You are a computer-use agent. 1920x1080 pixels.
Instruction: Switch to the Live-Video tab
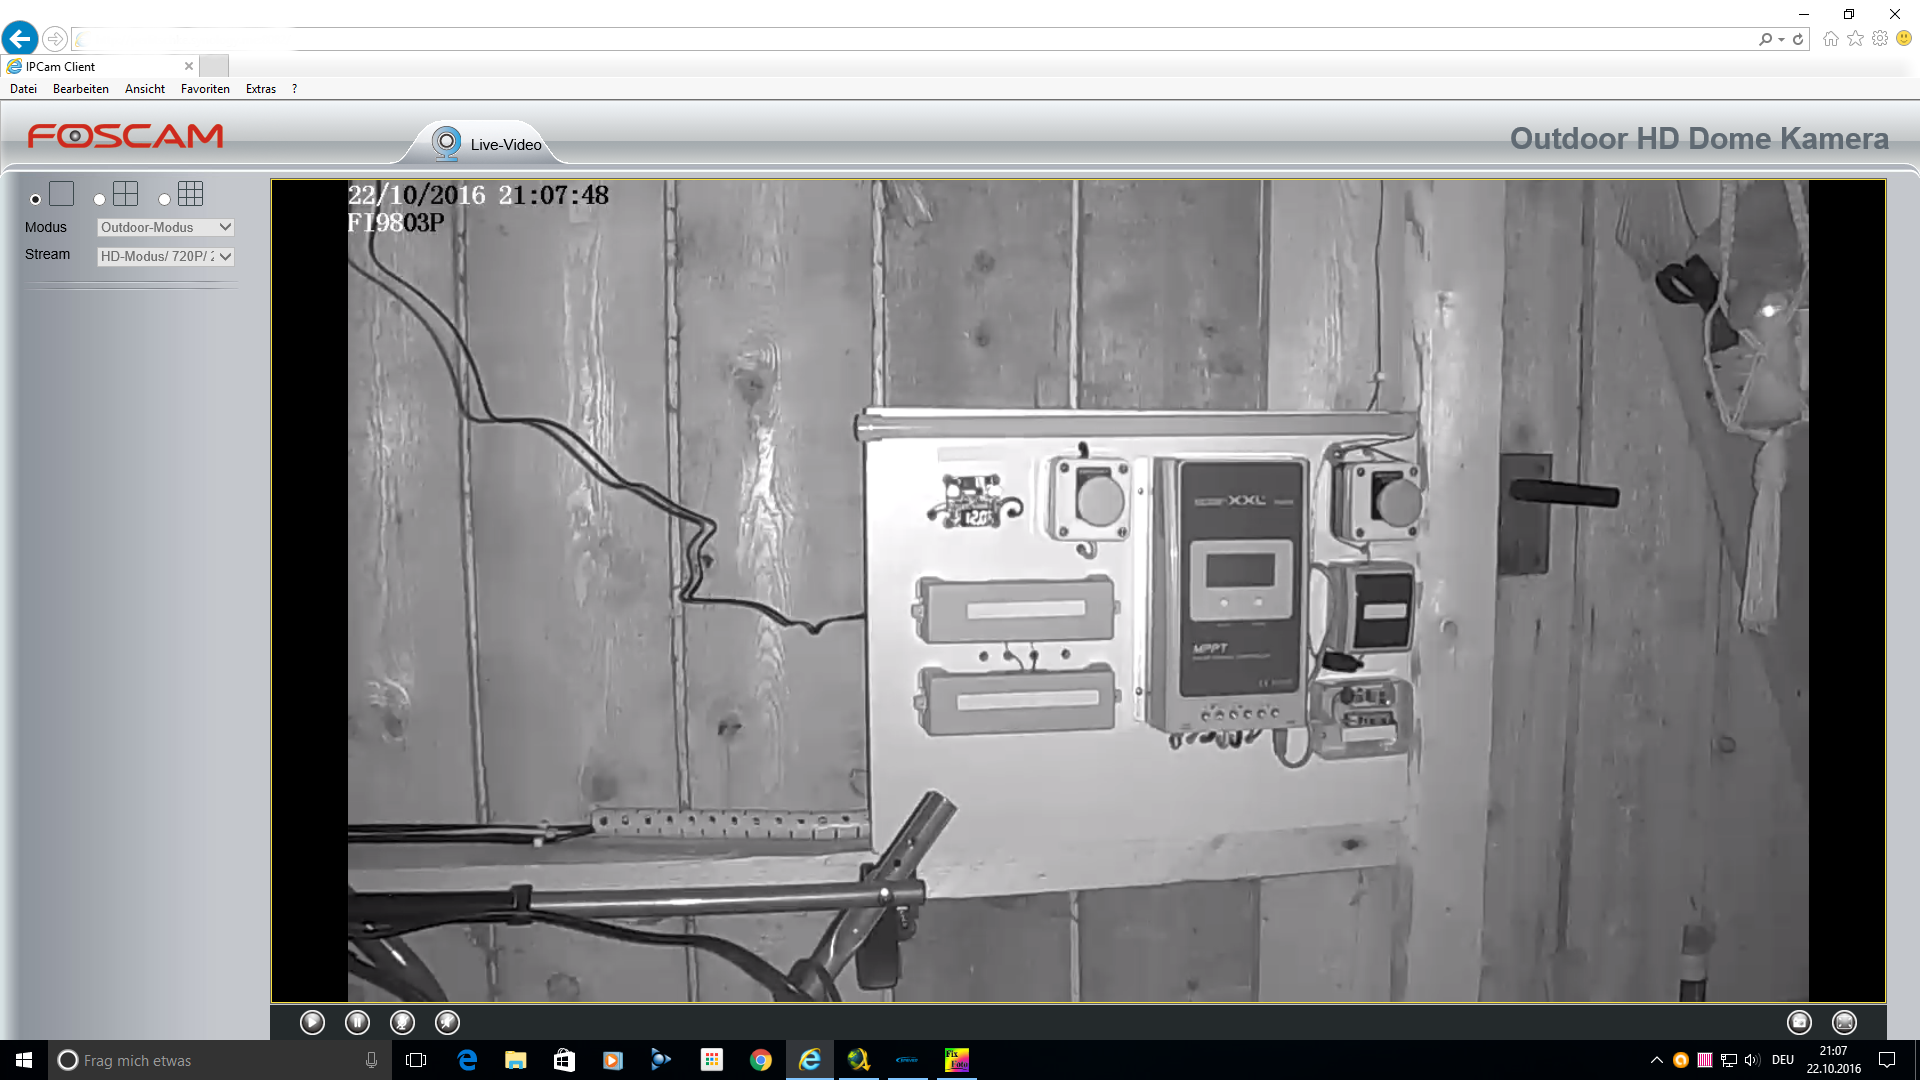pyautogui.click(x=488, y=144)
